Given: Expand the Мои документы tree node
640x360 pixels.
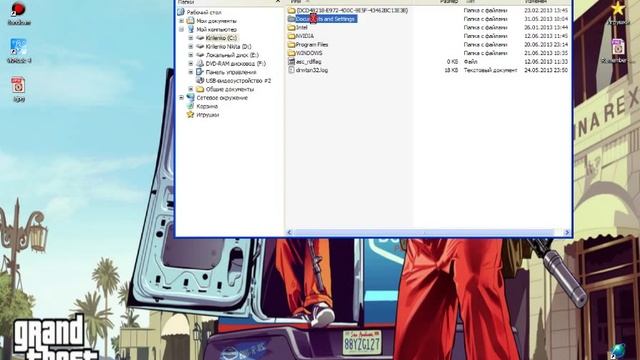Looking at the screenshot, I should pos(182,21).
